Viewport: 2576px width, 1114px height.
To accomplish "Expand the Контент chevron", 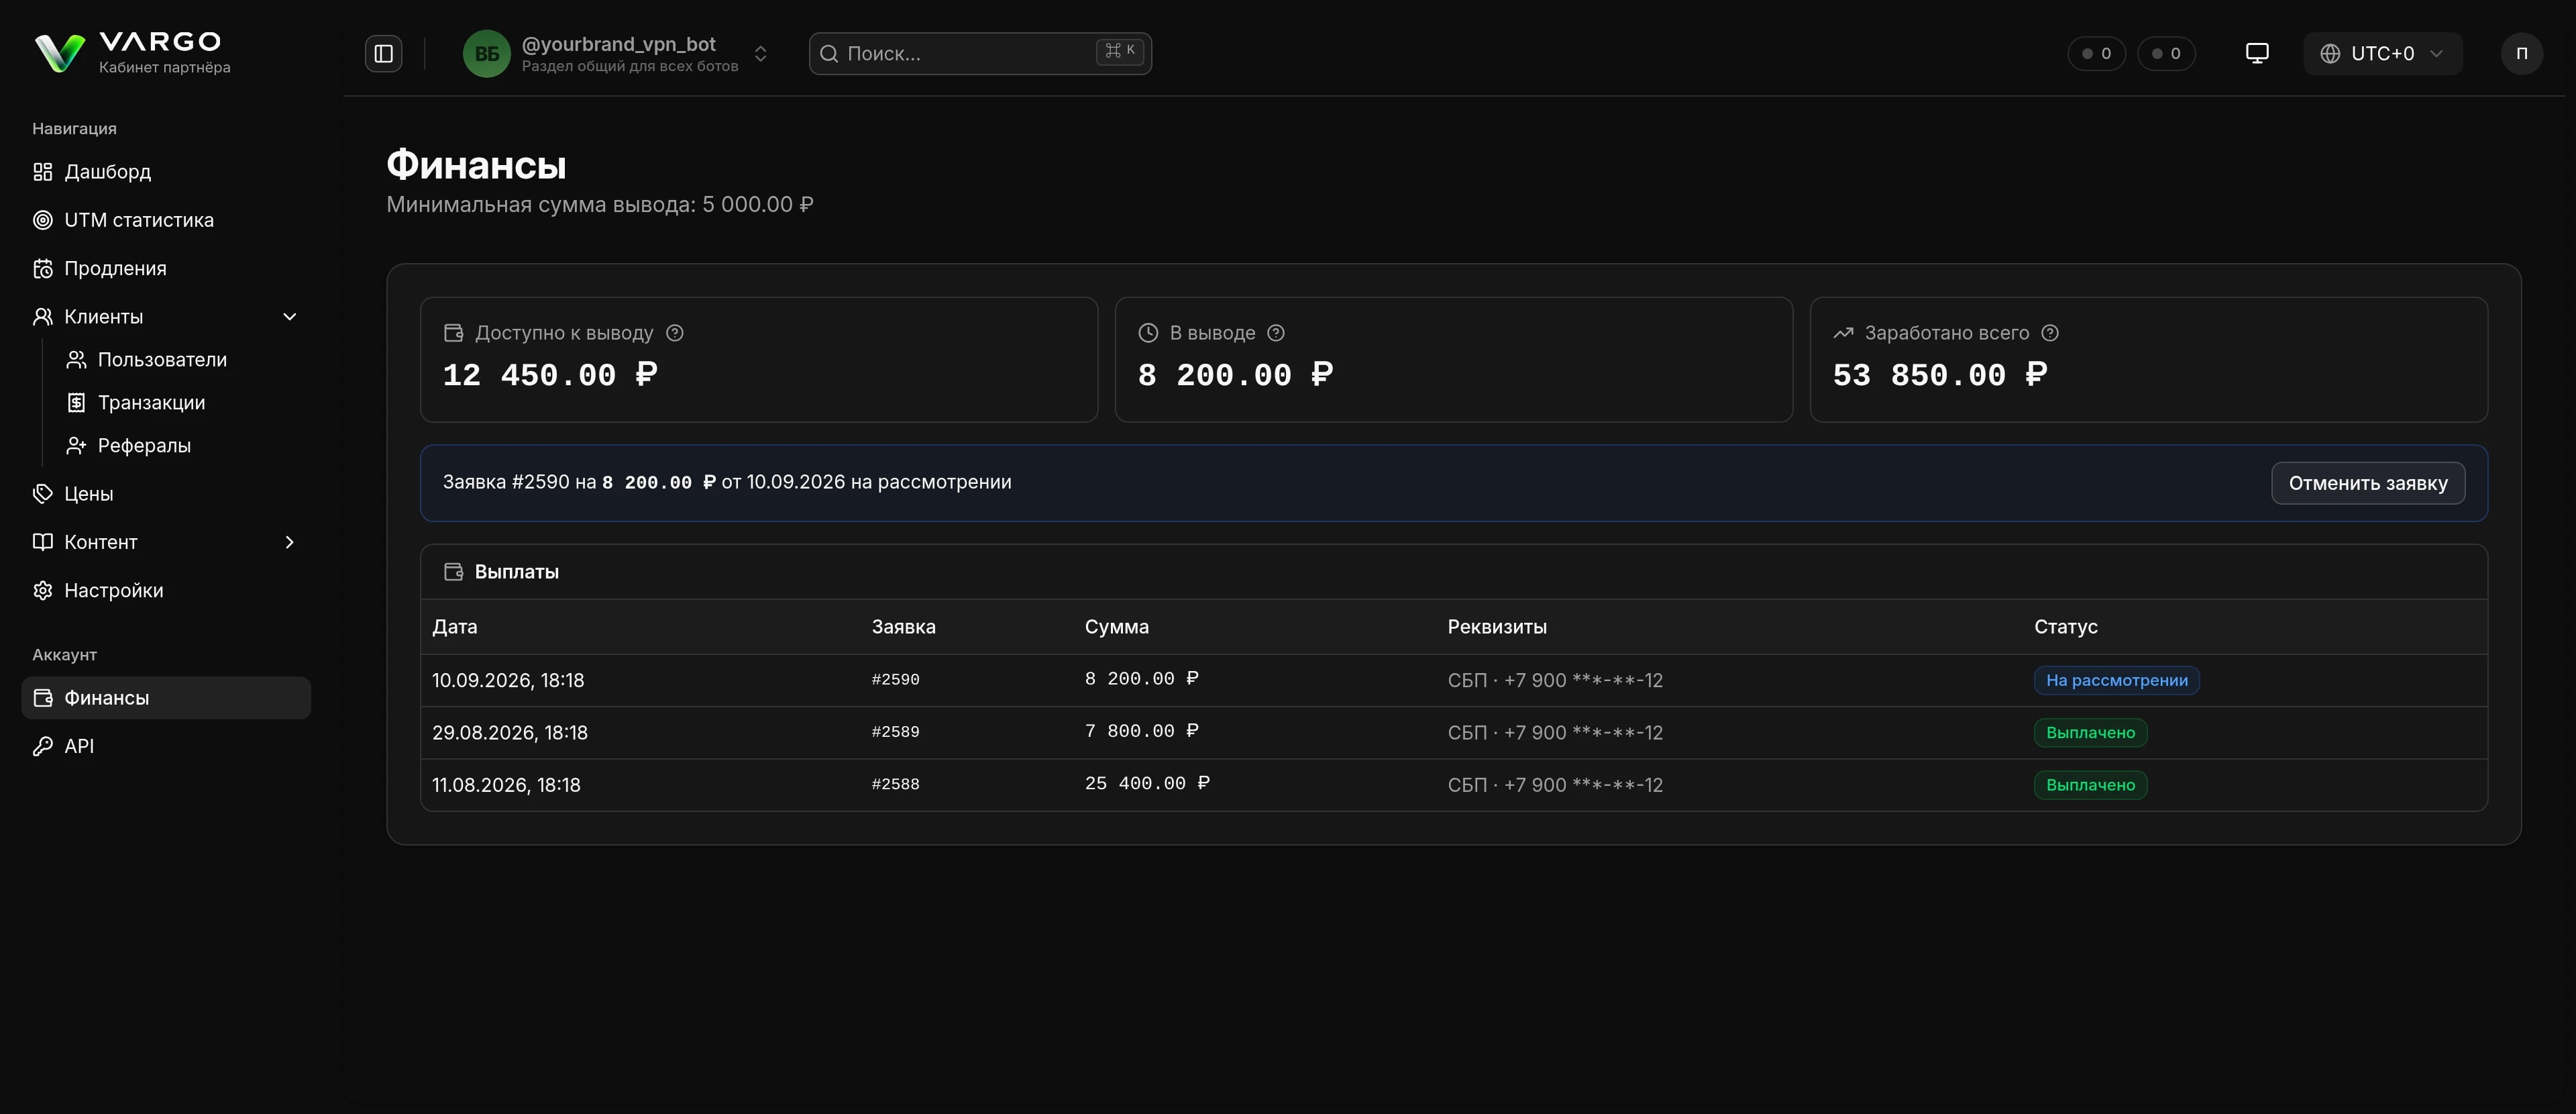I will [x=289, y=542].
